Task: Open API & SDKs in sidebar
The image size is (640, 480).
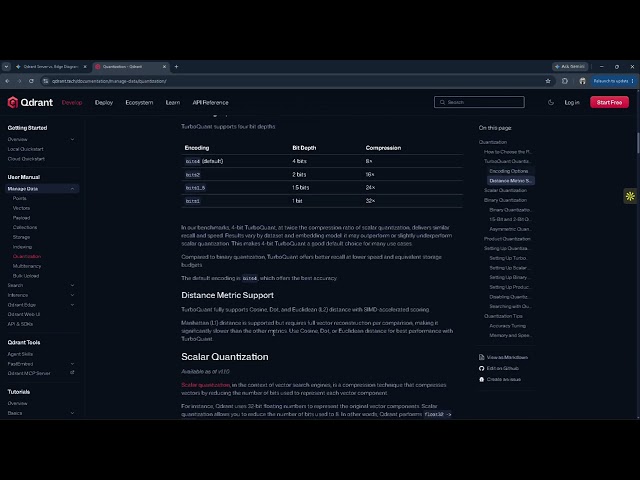Action: [20, 324]
